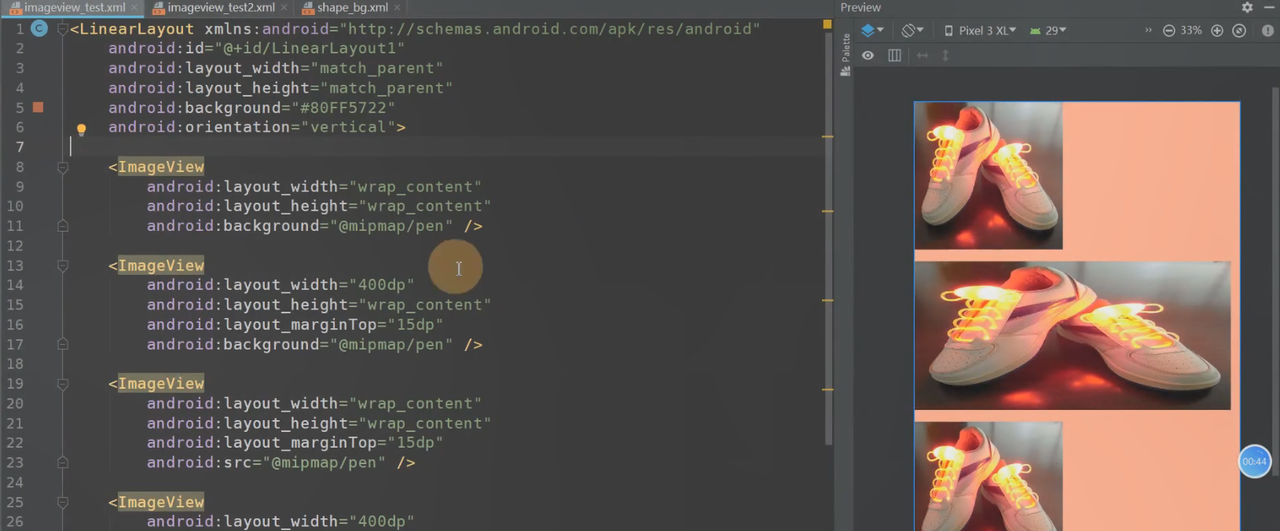
Task: Click the fold end marker on line 17
Action: (62, 344)
